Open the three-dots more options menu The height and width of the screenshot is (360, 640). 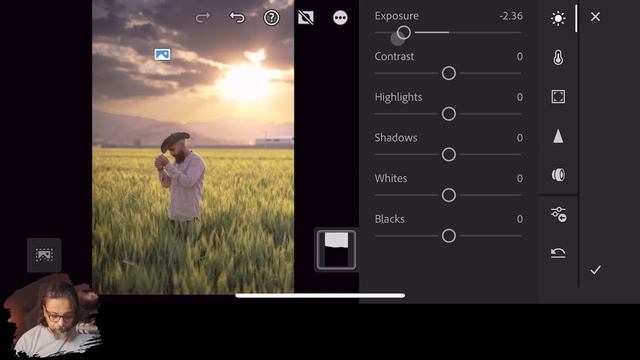click(x=340, y=18)
